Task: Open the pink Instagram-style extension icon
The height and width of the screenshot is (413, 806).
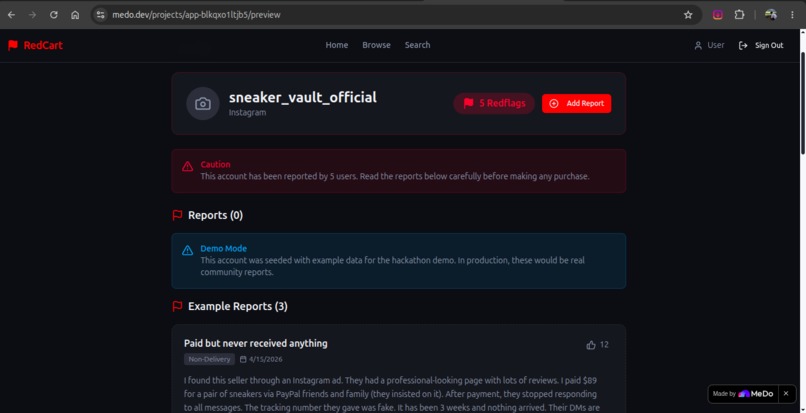Action: (x=718, y=15)
